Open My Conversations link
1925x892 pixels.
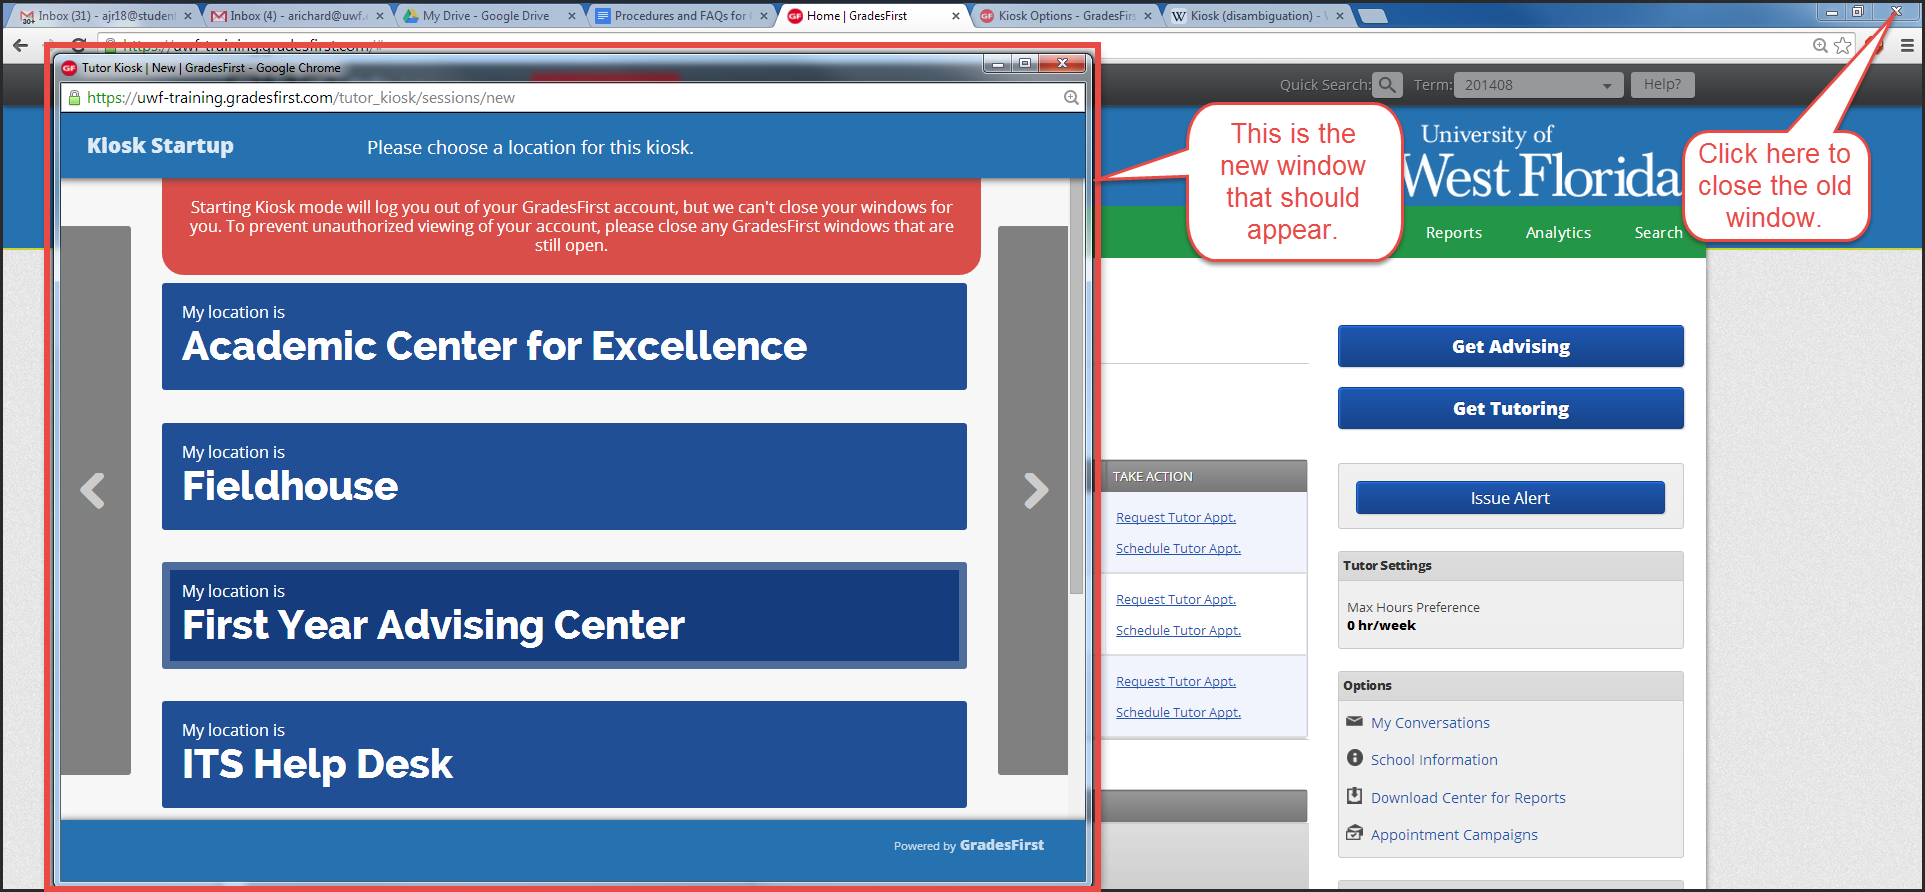click(1430, 723)
